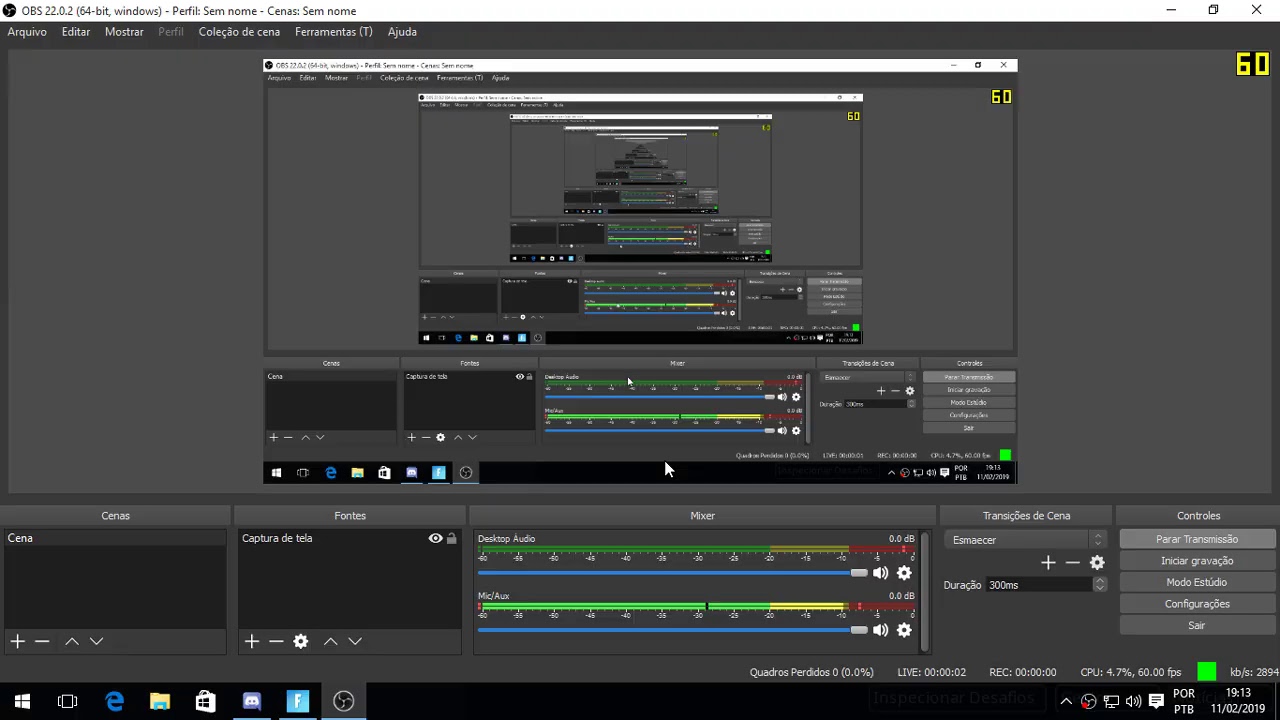The width and height of the screenshot is (1280, 720).
Task: Open the notification center icon
Action: coord(1156,701)
